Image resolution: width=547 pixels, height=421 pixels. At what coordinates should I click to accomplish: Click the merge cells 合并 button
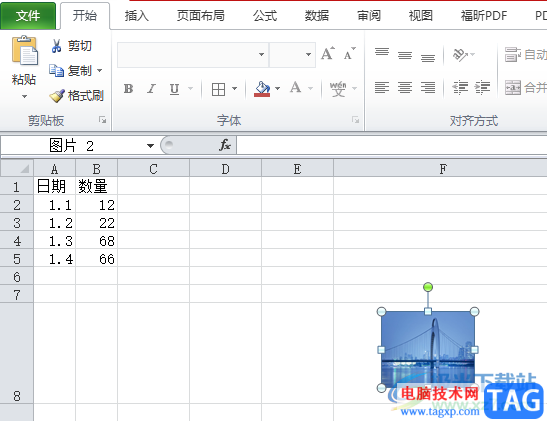coord(525,87)
